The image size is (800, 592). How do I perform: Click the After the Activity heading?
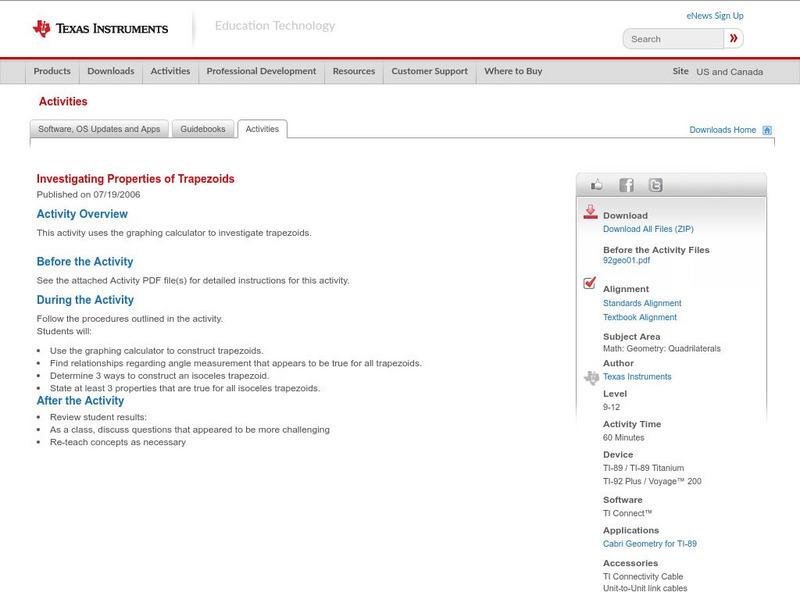click(x=80, y=401)
